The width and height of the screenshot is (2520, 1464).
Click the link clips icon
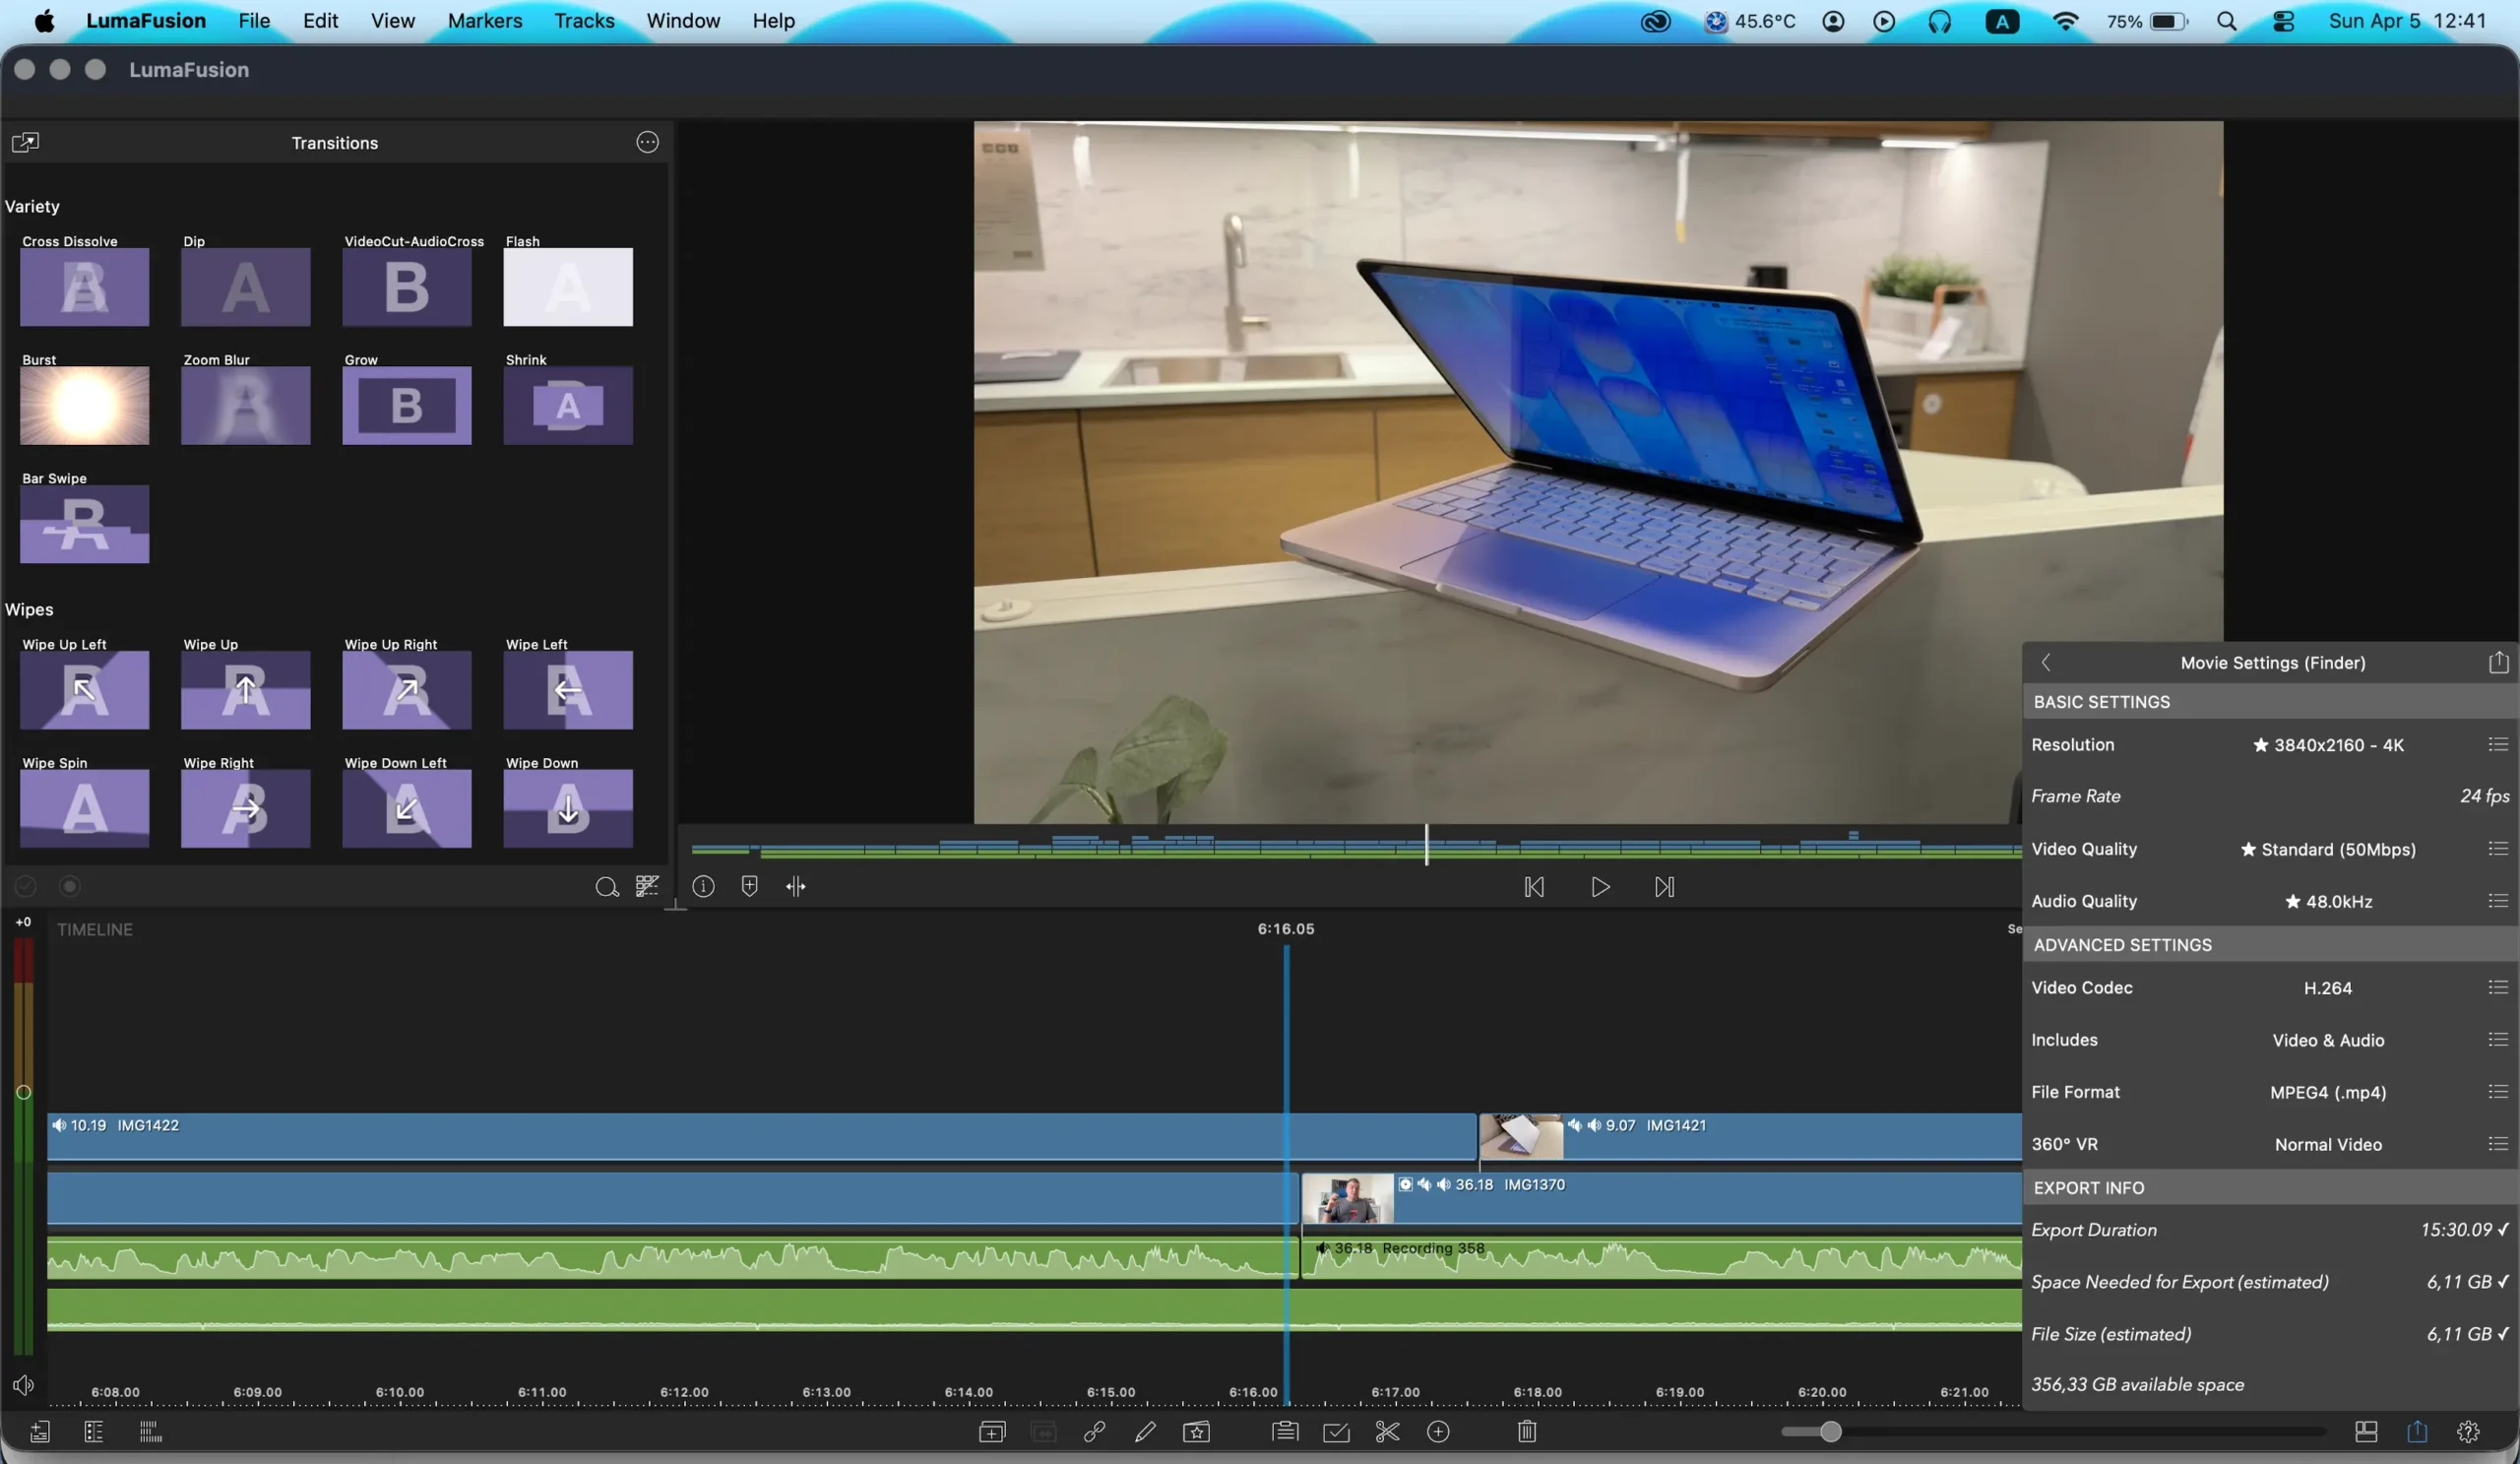pyautogui.click(x=1094, y=1432)
